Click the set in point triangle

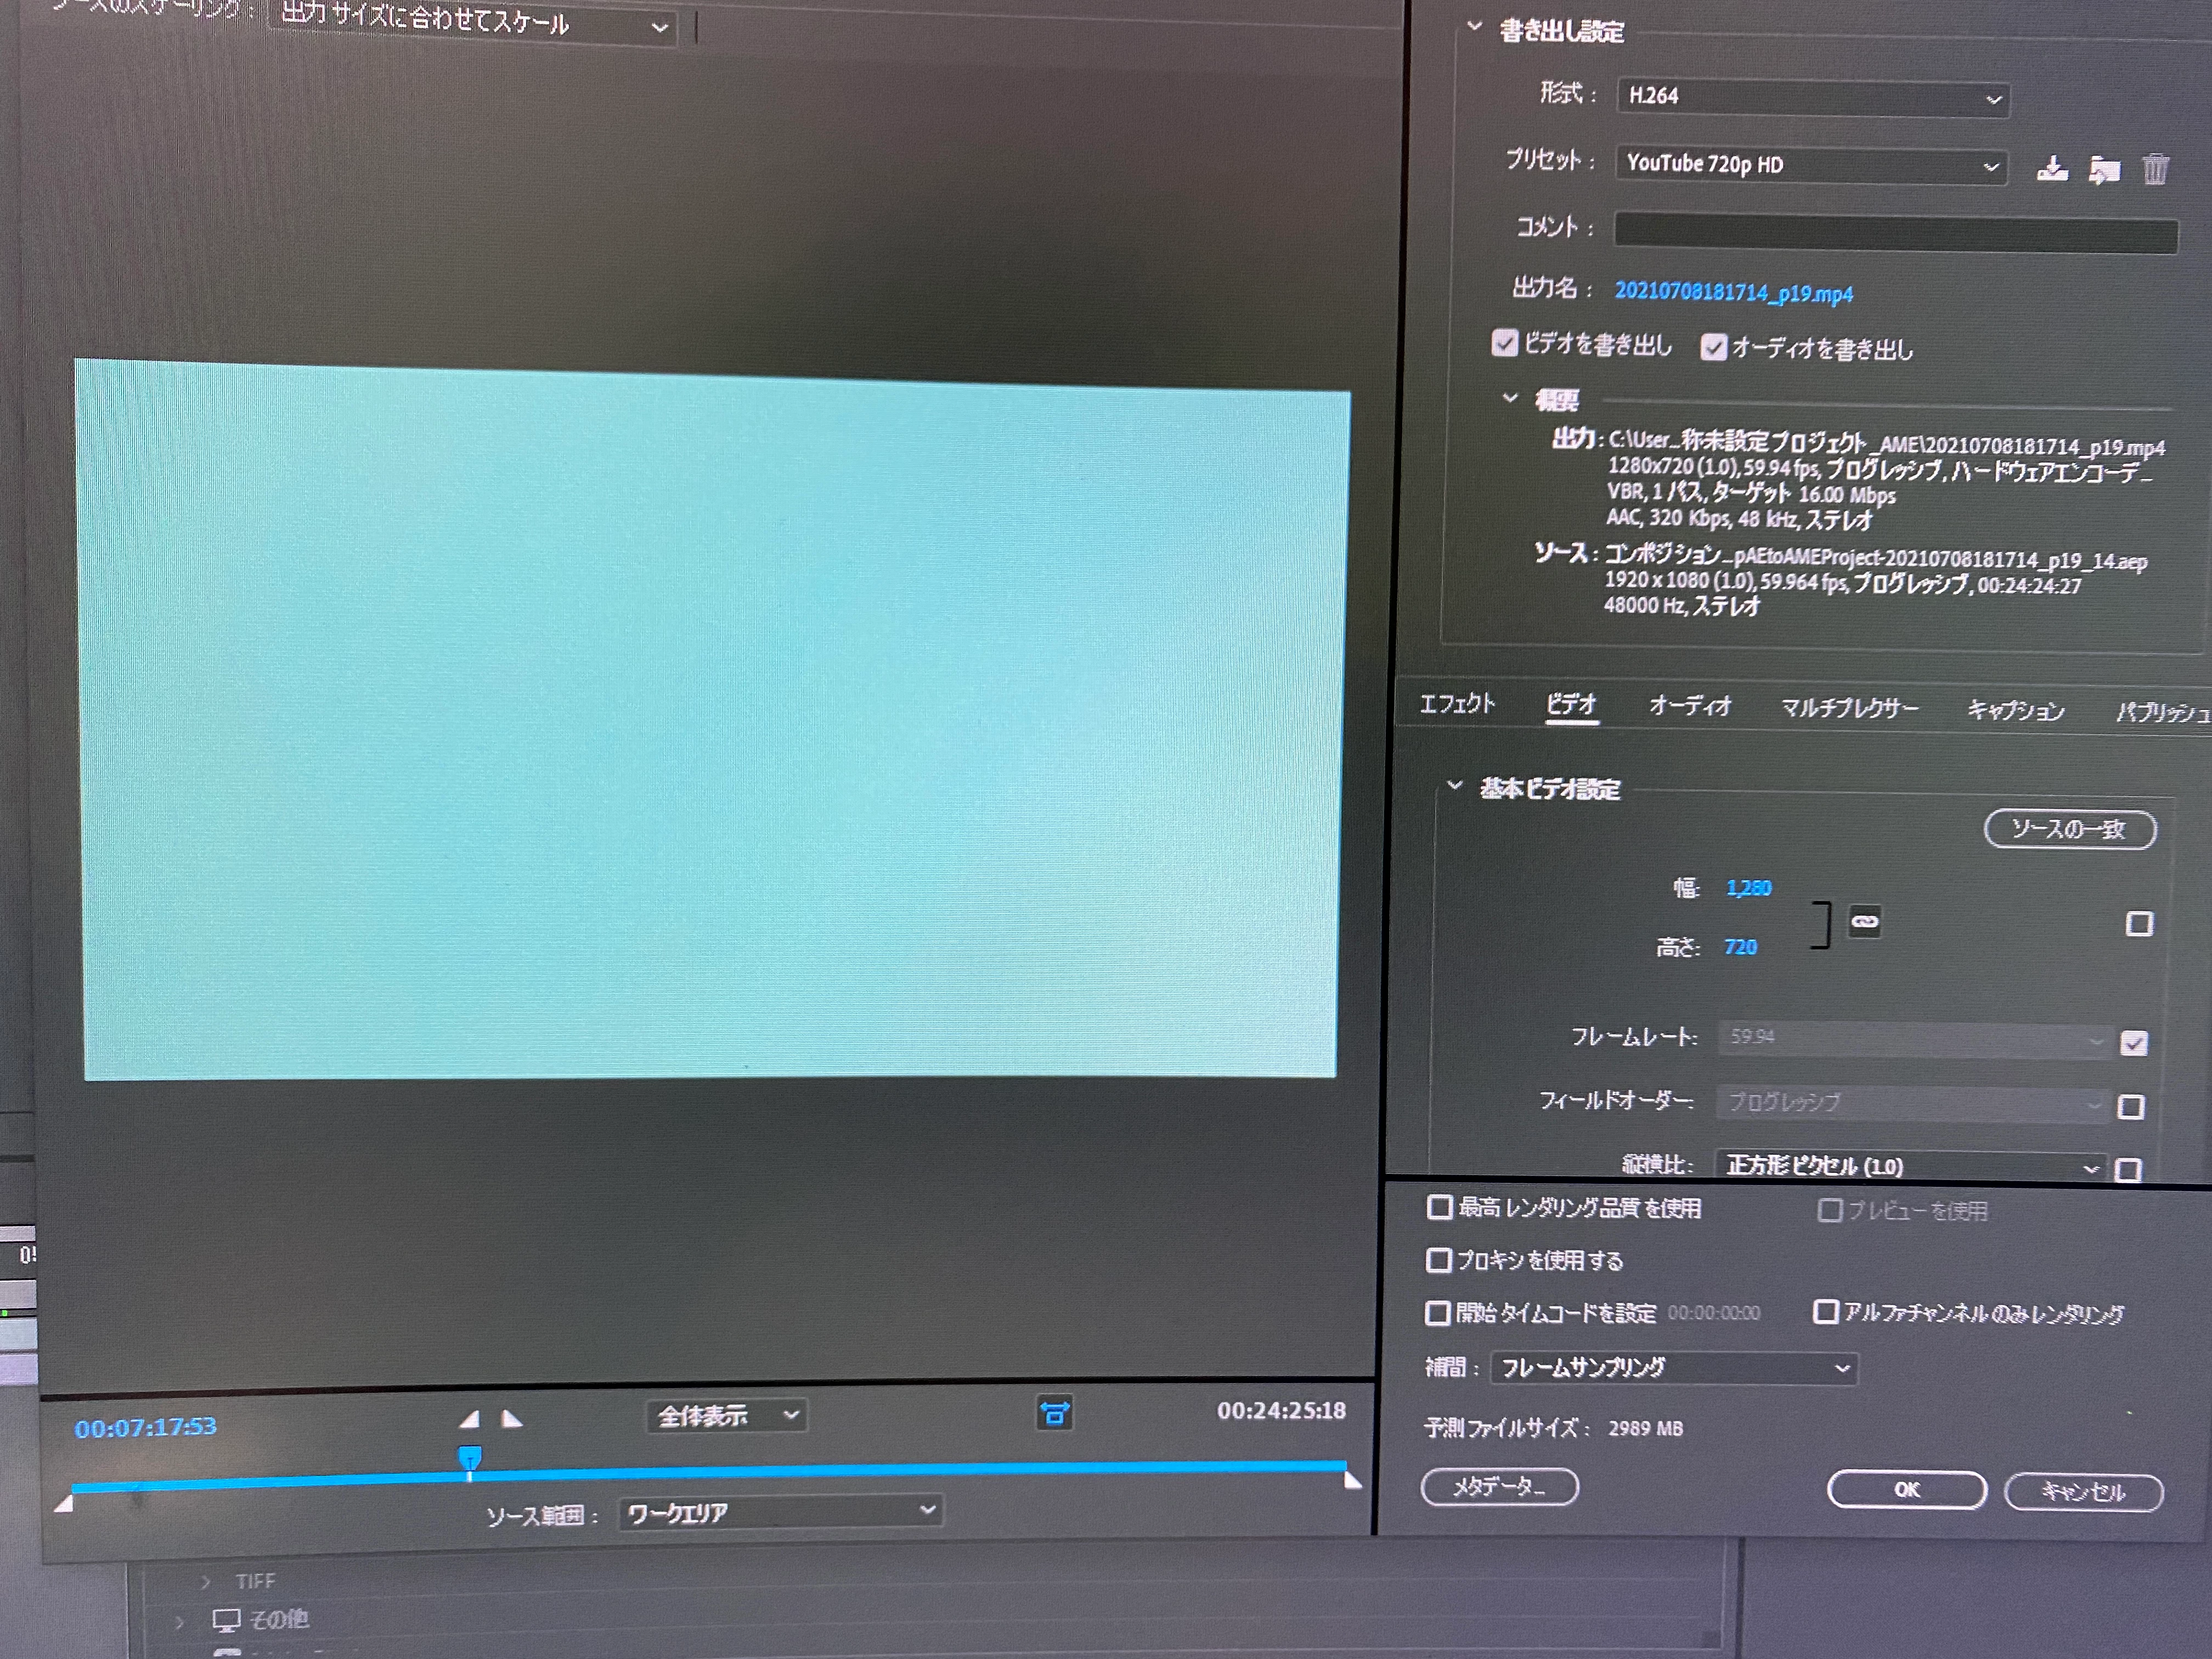(x=469, y=1418)
